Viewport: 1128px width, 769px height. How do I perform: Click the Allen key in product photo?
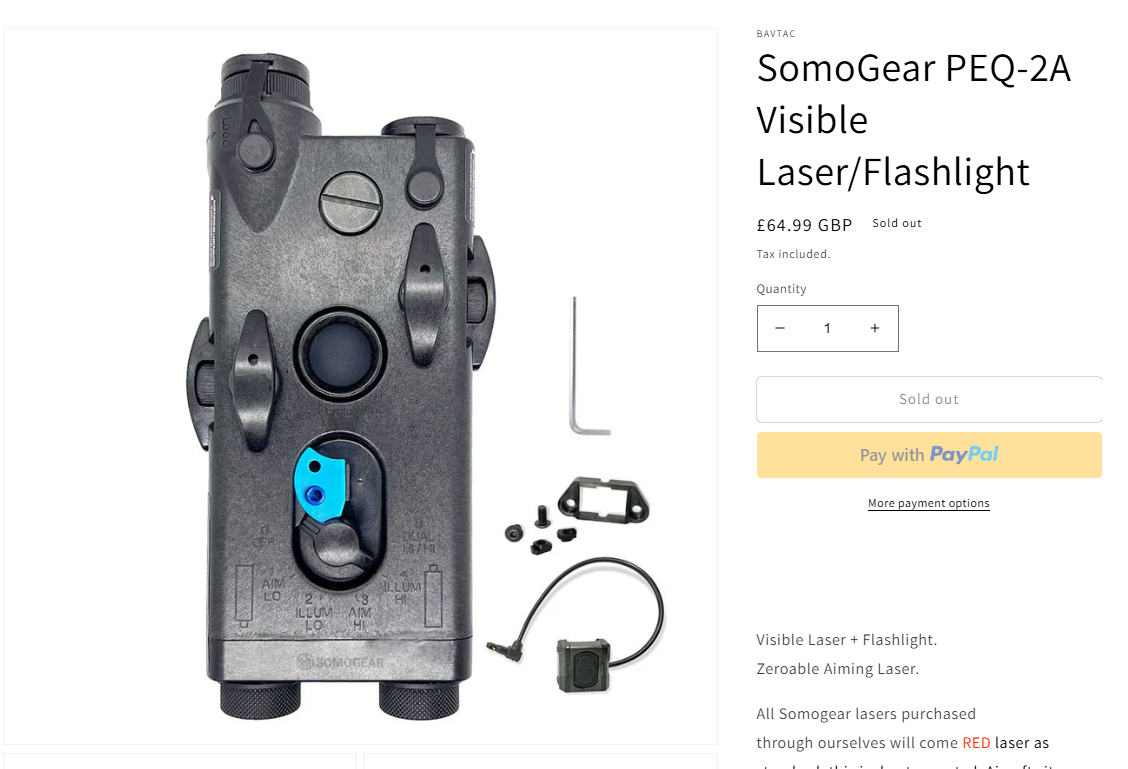586,365
